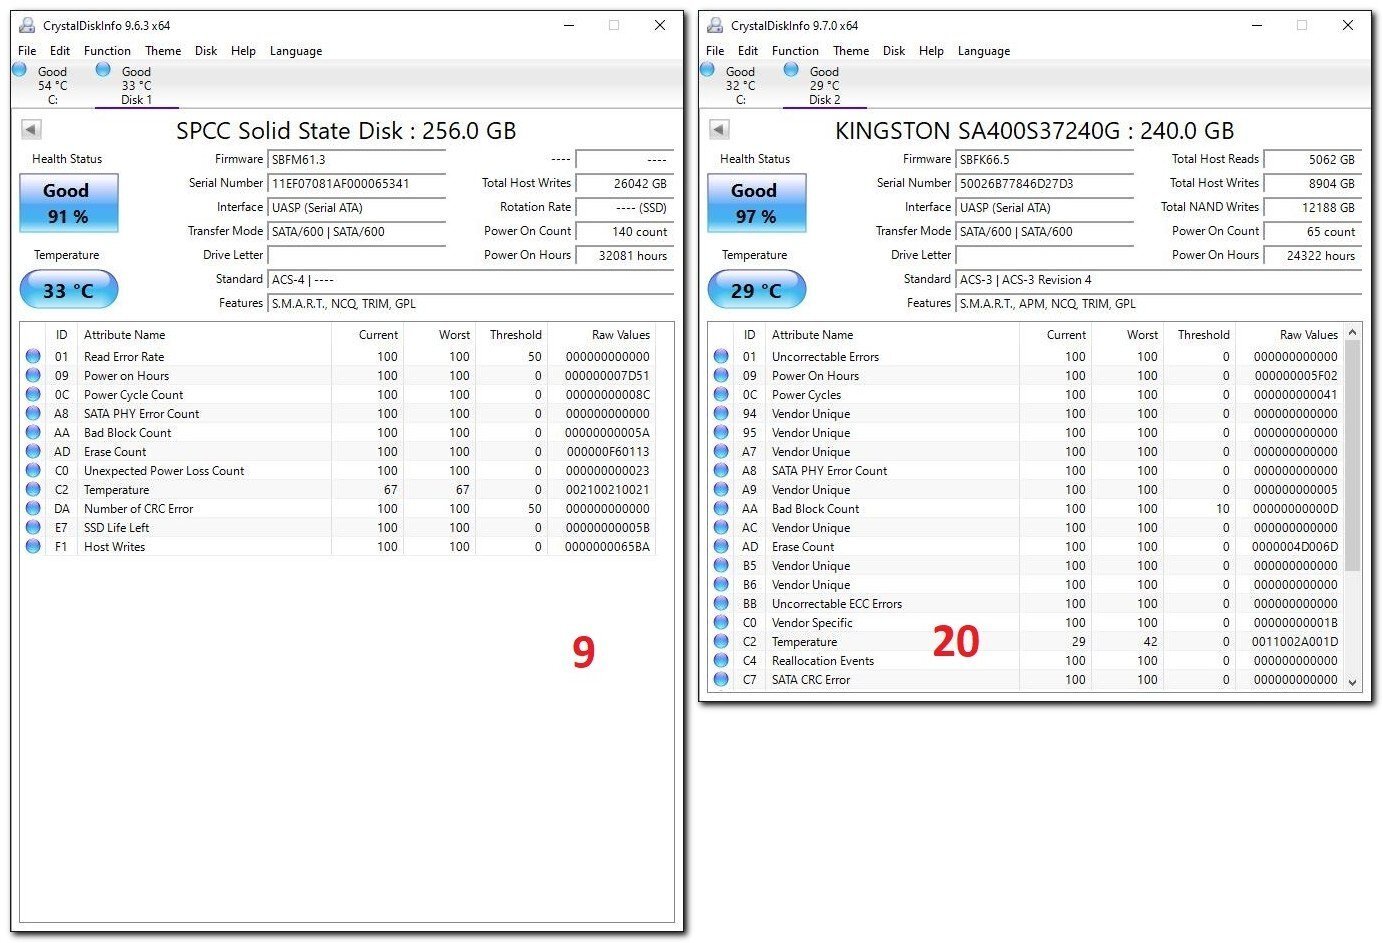Open Language menu in right window
The height and width of the screenshot is (943, 1383).
[x=984, y=51]
